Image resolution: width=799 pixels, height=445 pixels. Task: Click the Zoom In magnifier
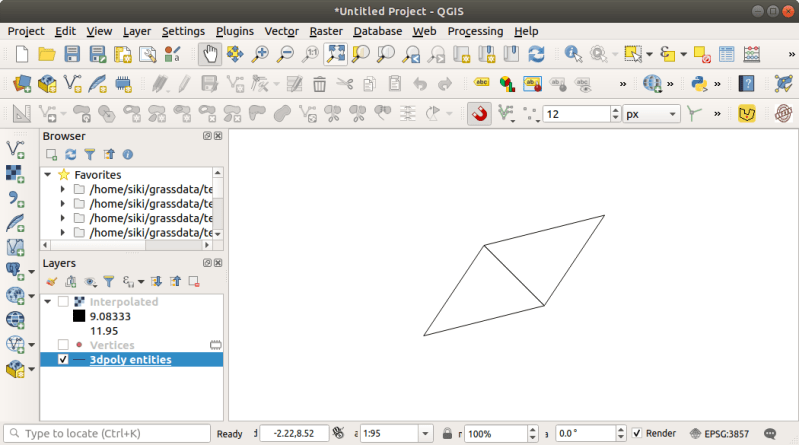[x=260, y=54]
